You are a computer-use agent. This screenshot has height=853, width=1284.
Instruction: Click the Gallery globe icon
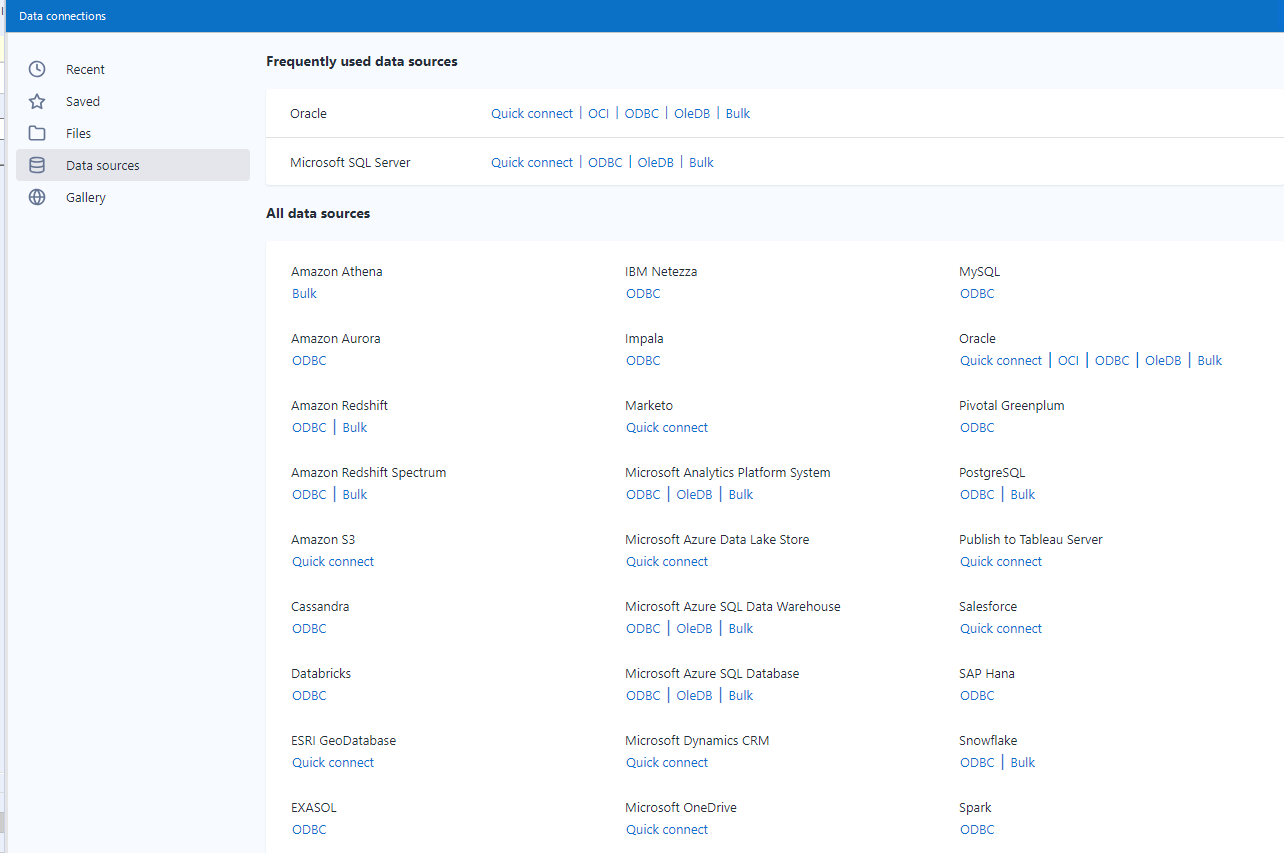tap(36, 197)
